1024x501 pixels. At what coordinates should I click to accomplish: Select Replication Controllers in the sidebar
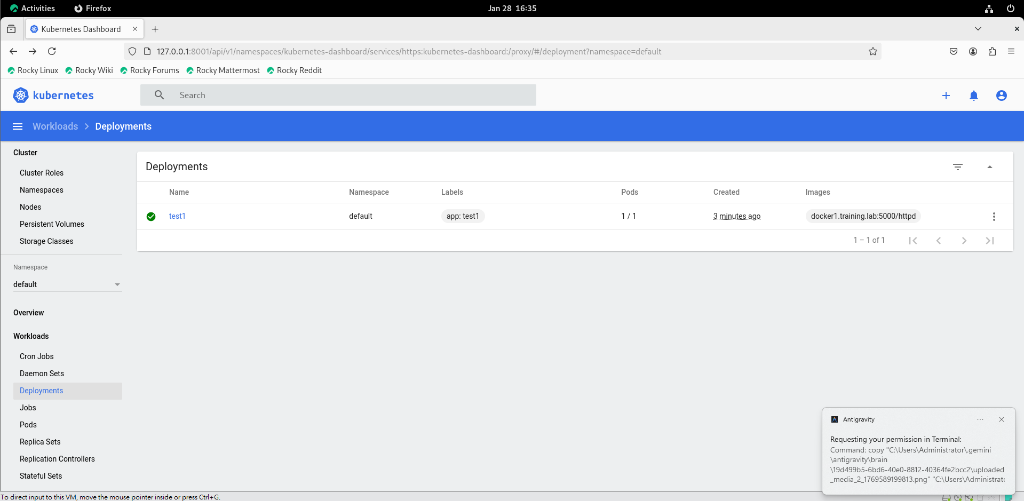tap(57, 459)
